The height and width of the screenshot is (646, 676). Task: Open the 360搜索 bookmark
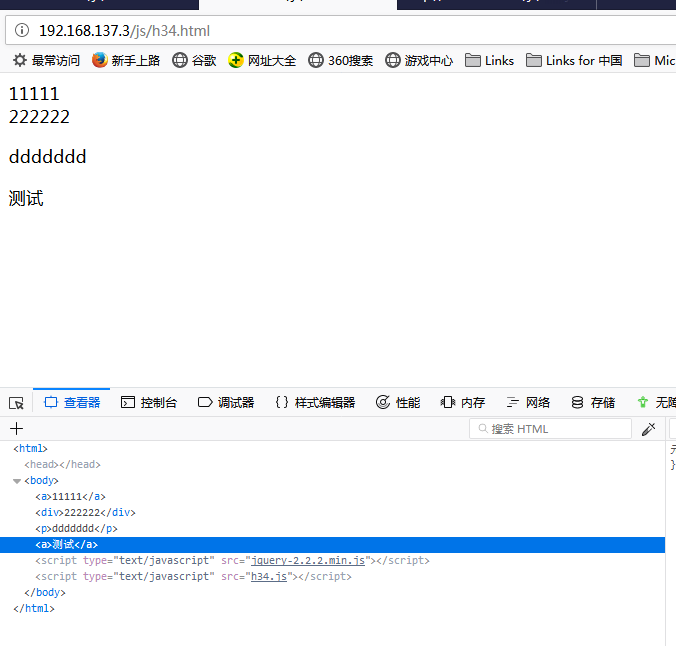(x=341, y=60)
